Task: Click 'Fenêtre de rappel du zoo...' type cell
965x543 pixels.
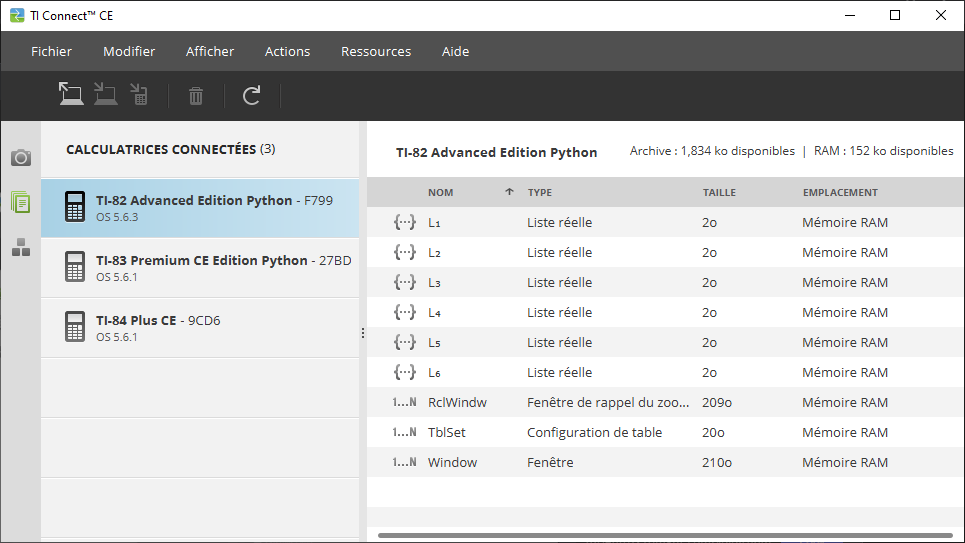Action: [x=608, y=403]
